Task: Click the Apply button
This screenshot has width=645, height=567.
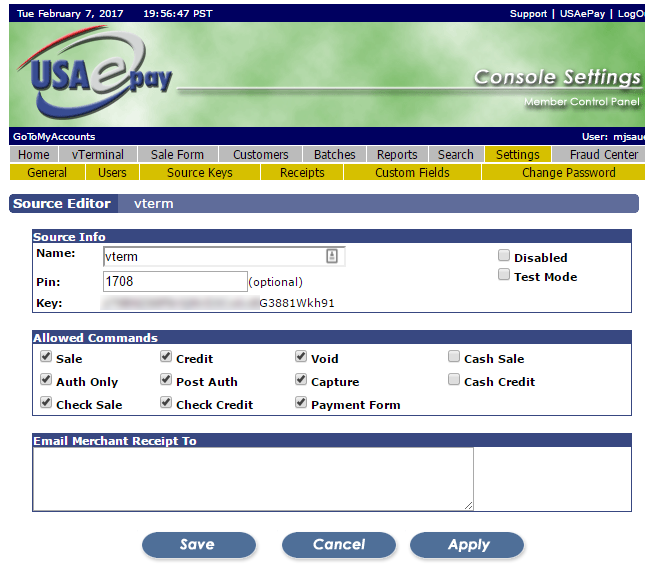Action: pos(467,545)
